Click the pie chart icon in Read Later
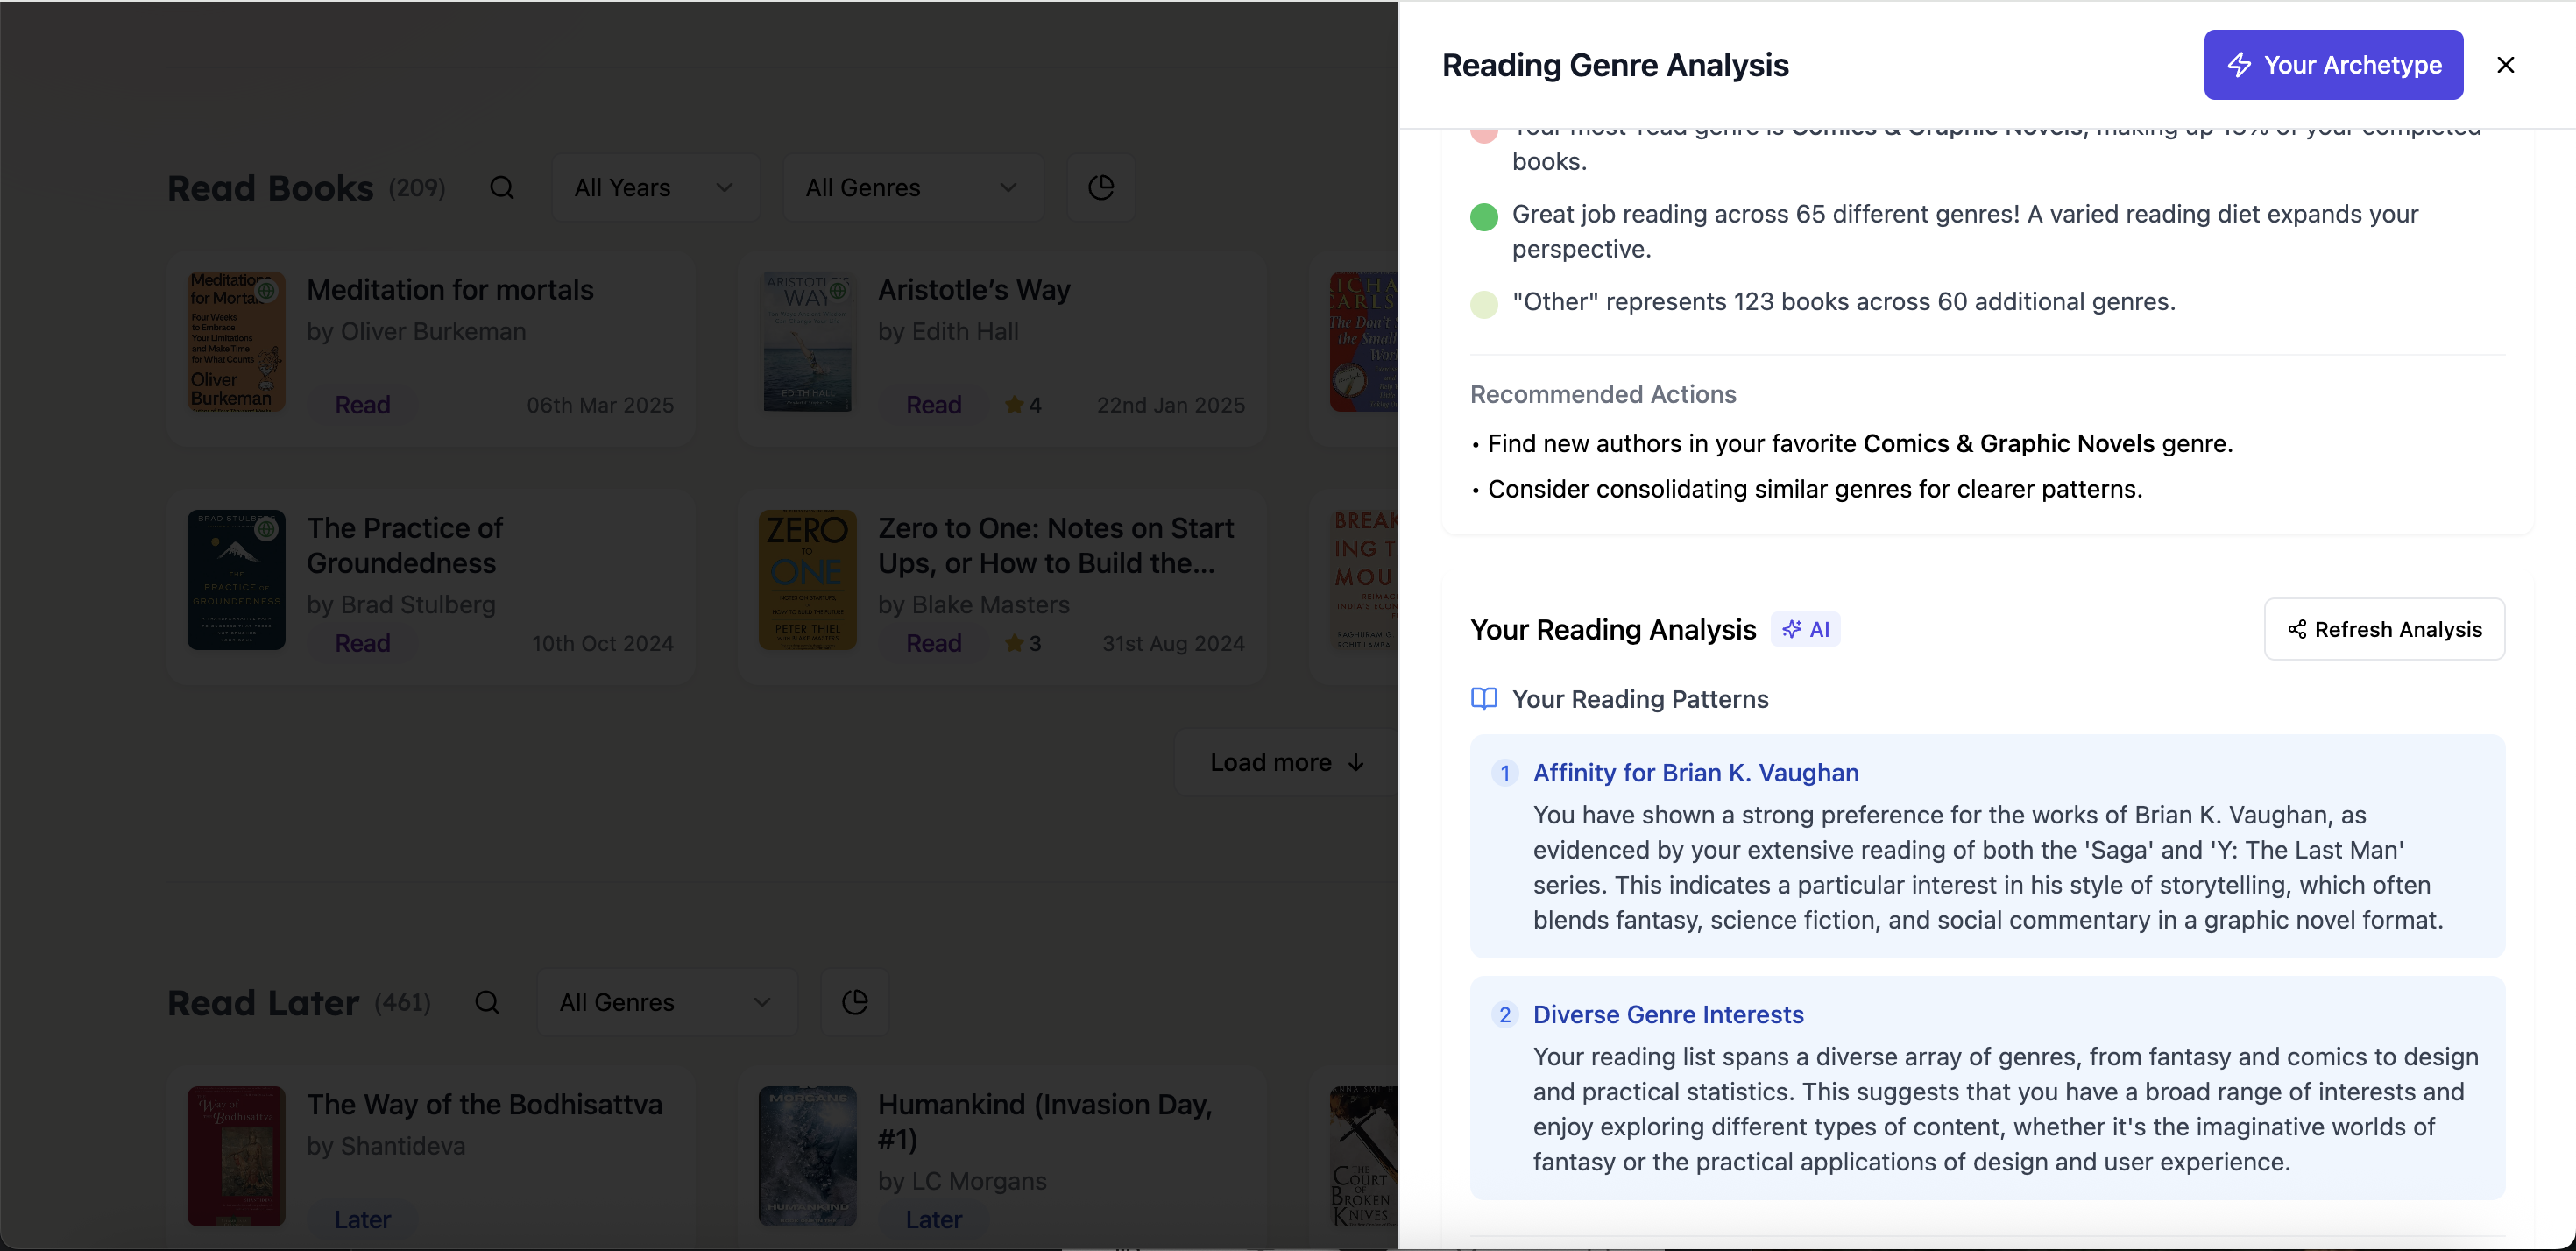This screenshot has height=1251, width=2576. 855,1002
